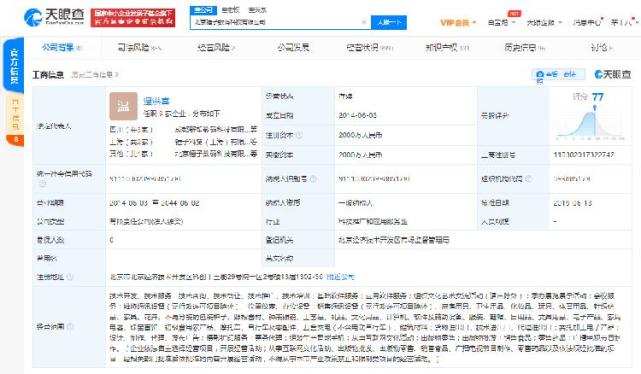Click the help icon under 统一社会信用代码
641x374 pixels.
42,184
